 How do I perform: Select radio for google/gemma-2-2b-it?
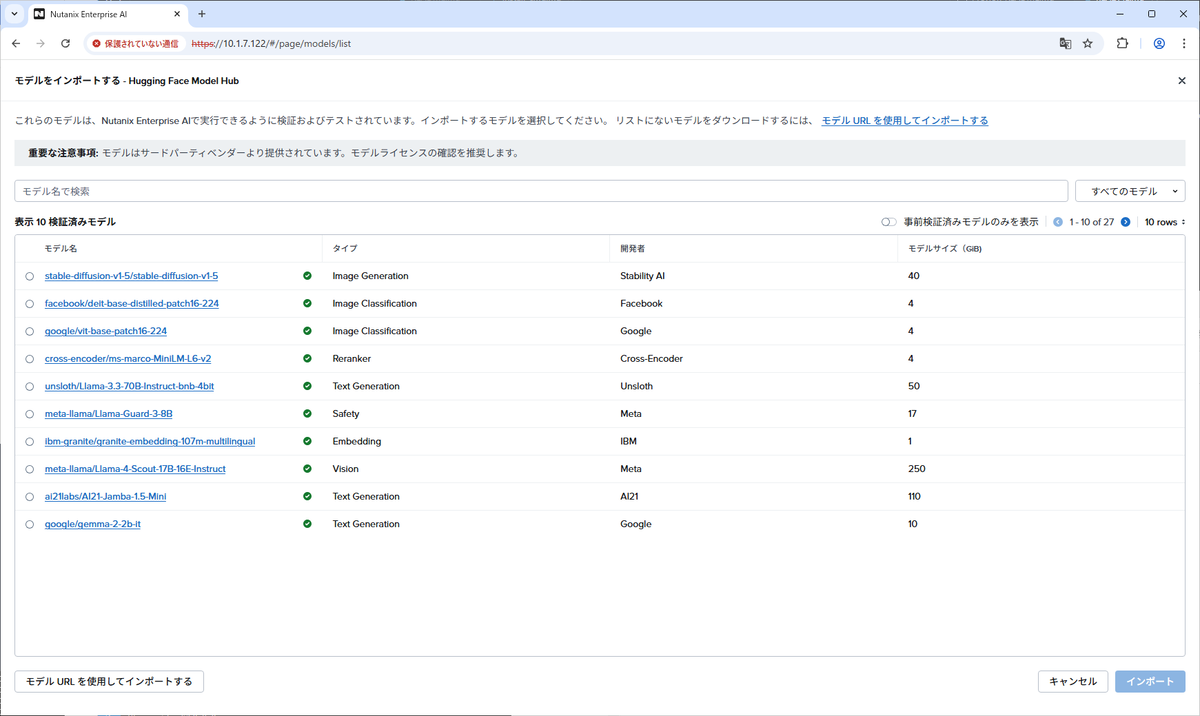(30, 524)
